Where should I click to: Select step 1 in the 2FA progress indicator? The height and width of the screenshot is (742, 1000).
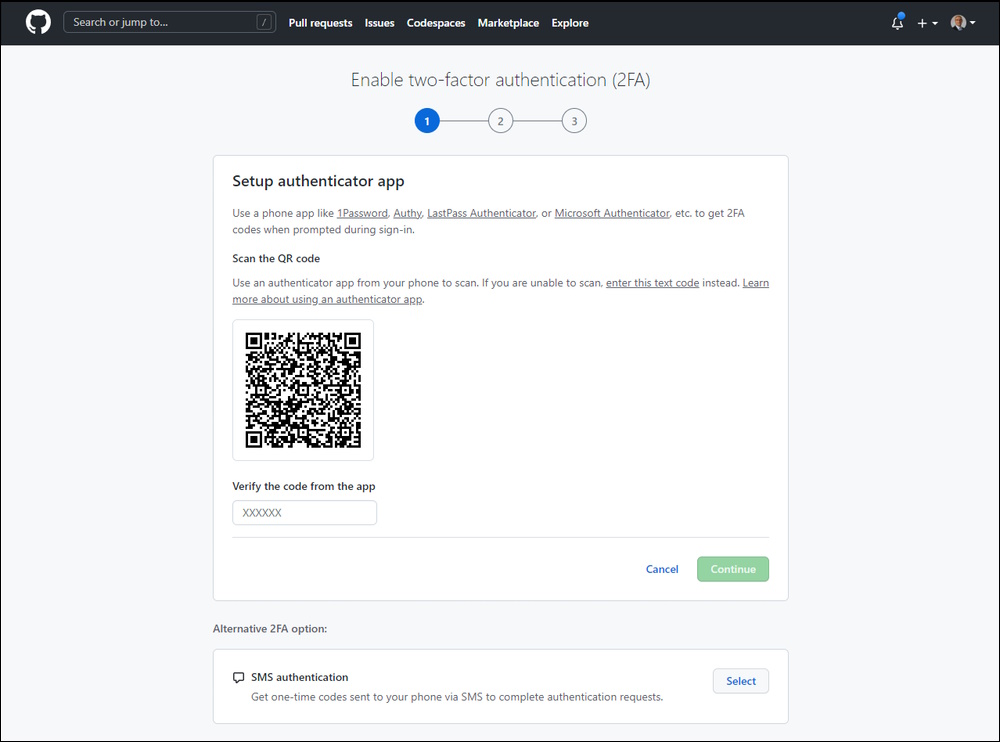(x=427, y=121)
